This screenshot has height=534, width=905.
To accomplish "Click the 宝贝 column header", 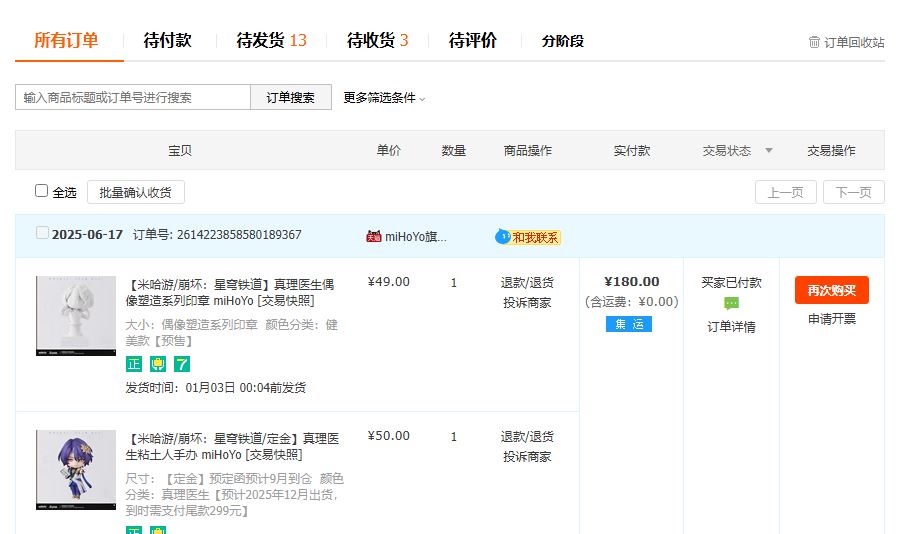I will (x=179, y=151).
